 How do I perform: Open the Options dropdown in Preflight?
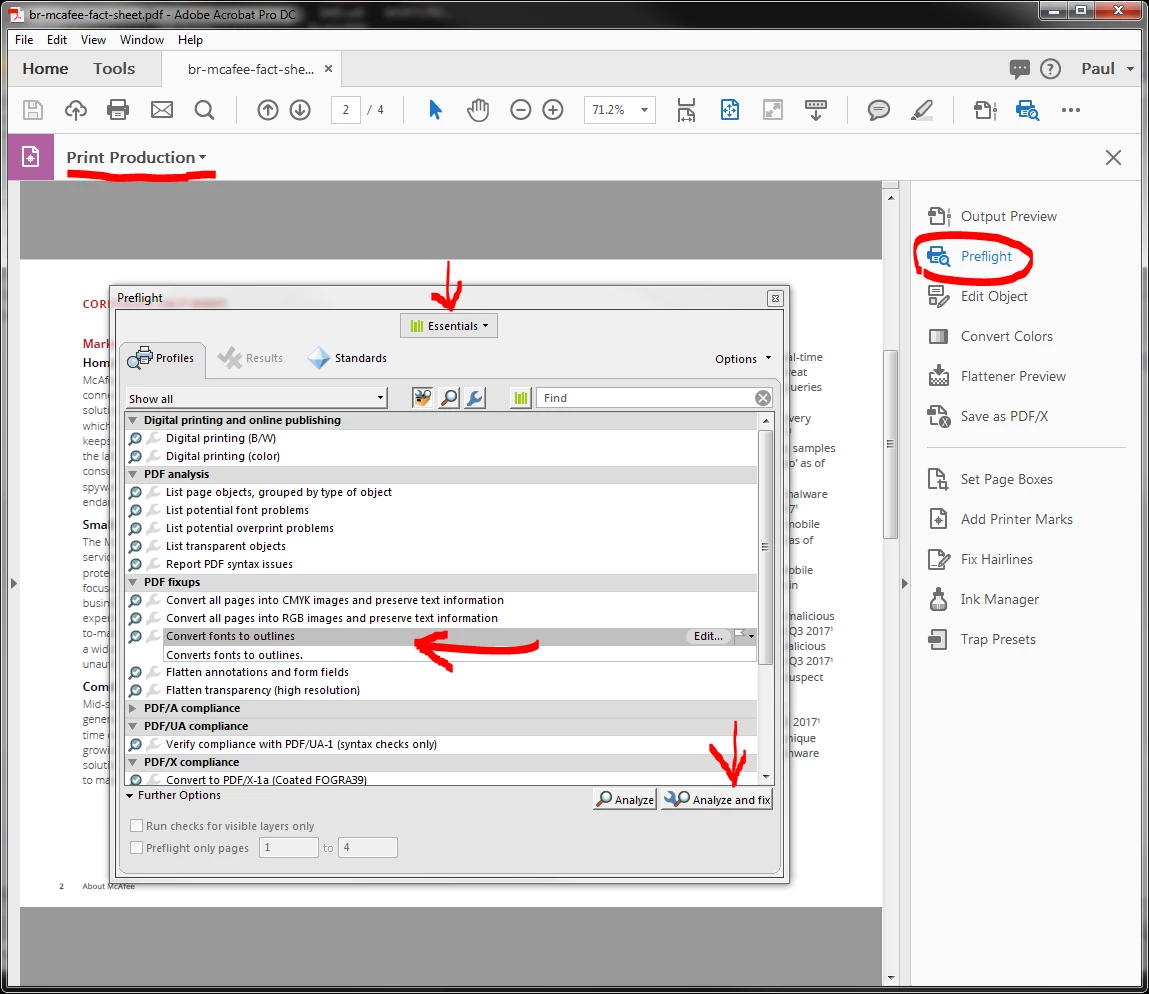[743, 358]
